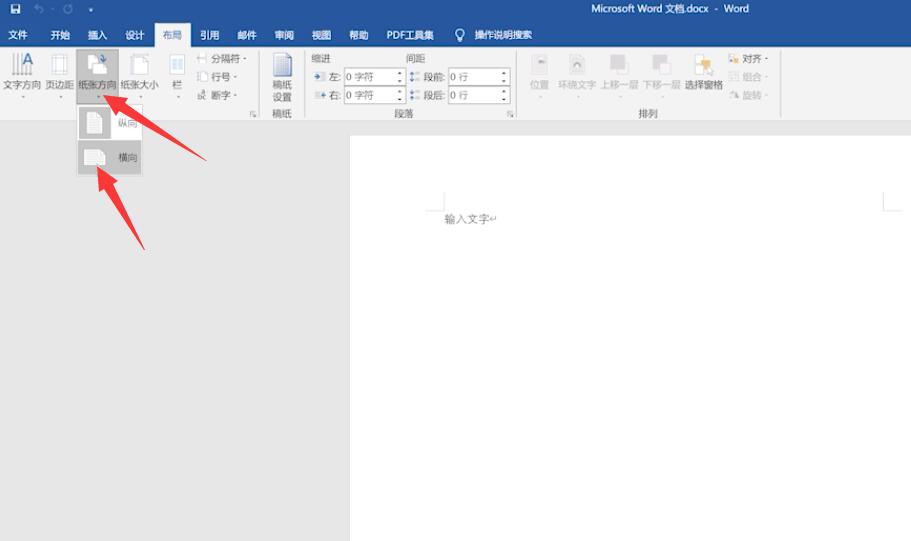The width and height of the screenshot is (911, 541).
Task: Open the 选择窗格 selection pane
Action: pyautogui.click(x=704, y=73)
